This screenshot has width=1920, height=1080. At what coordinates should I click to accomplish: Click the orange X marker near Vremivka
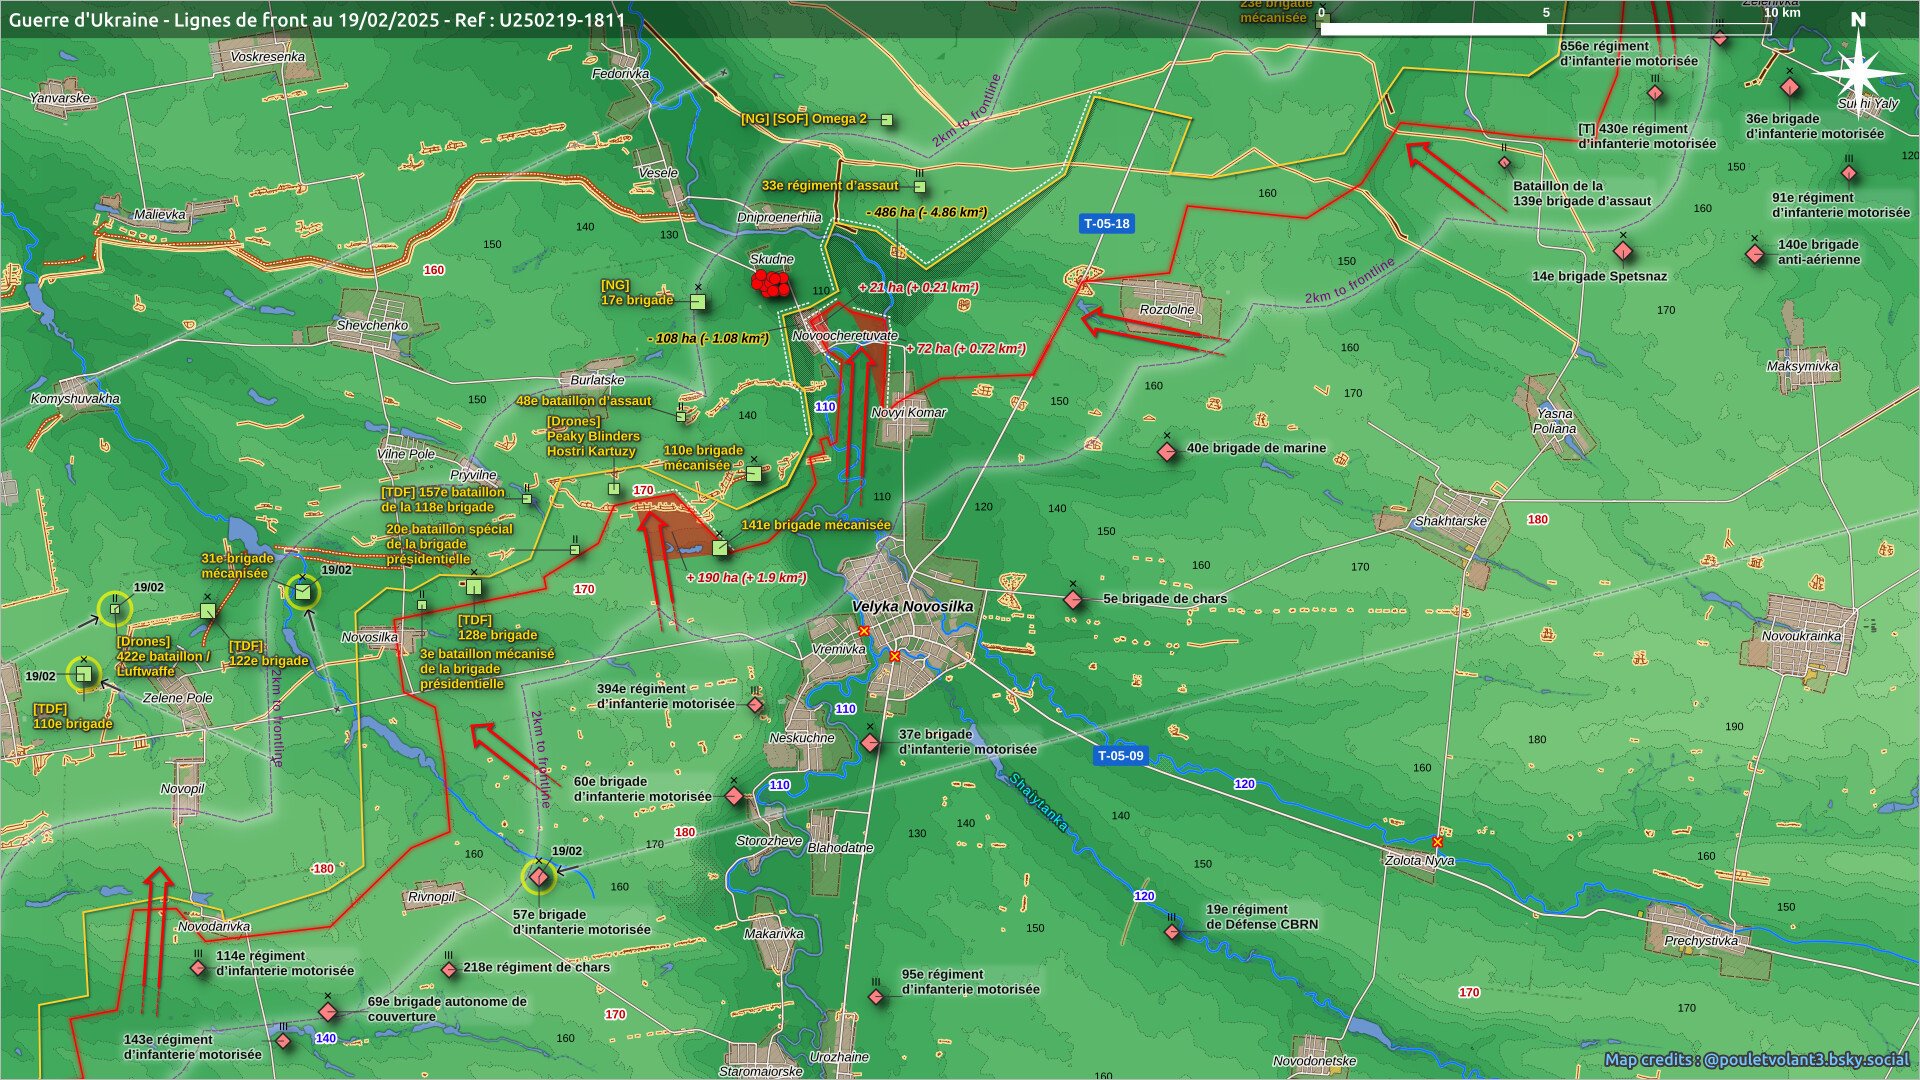pyautogui.click(x=864, y=631)
